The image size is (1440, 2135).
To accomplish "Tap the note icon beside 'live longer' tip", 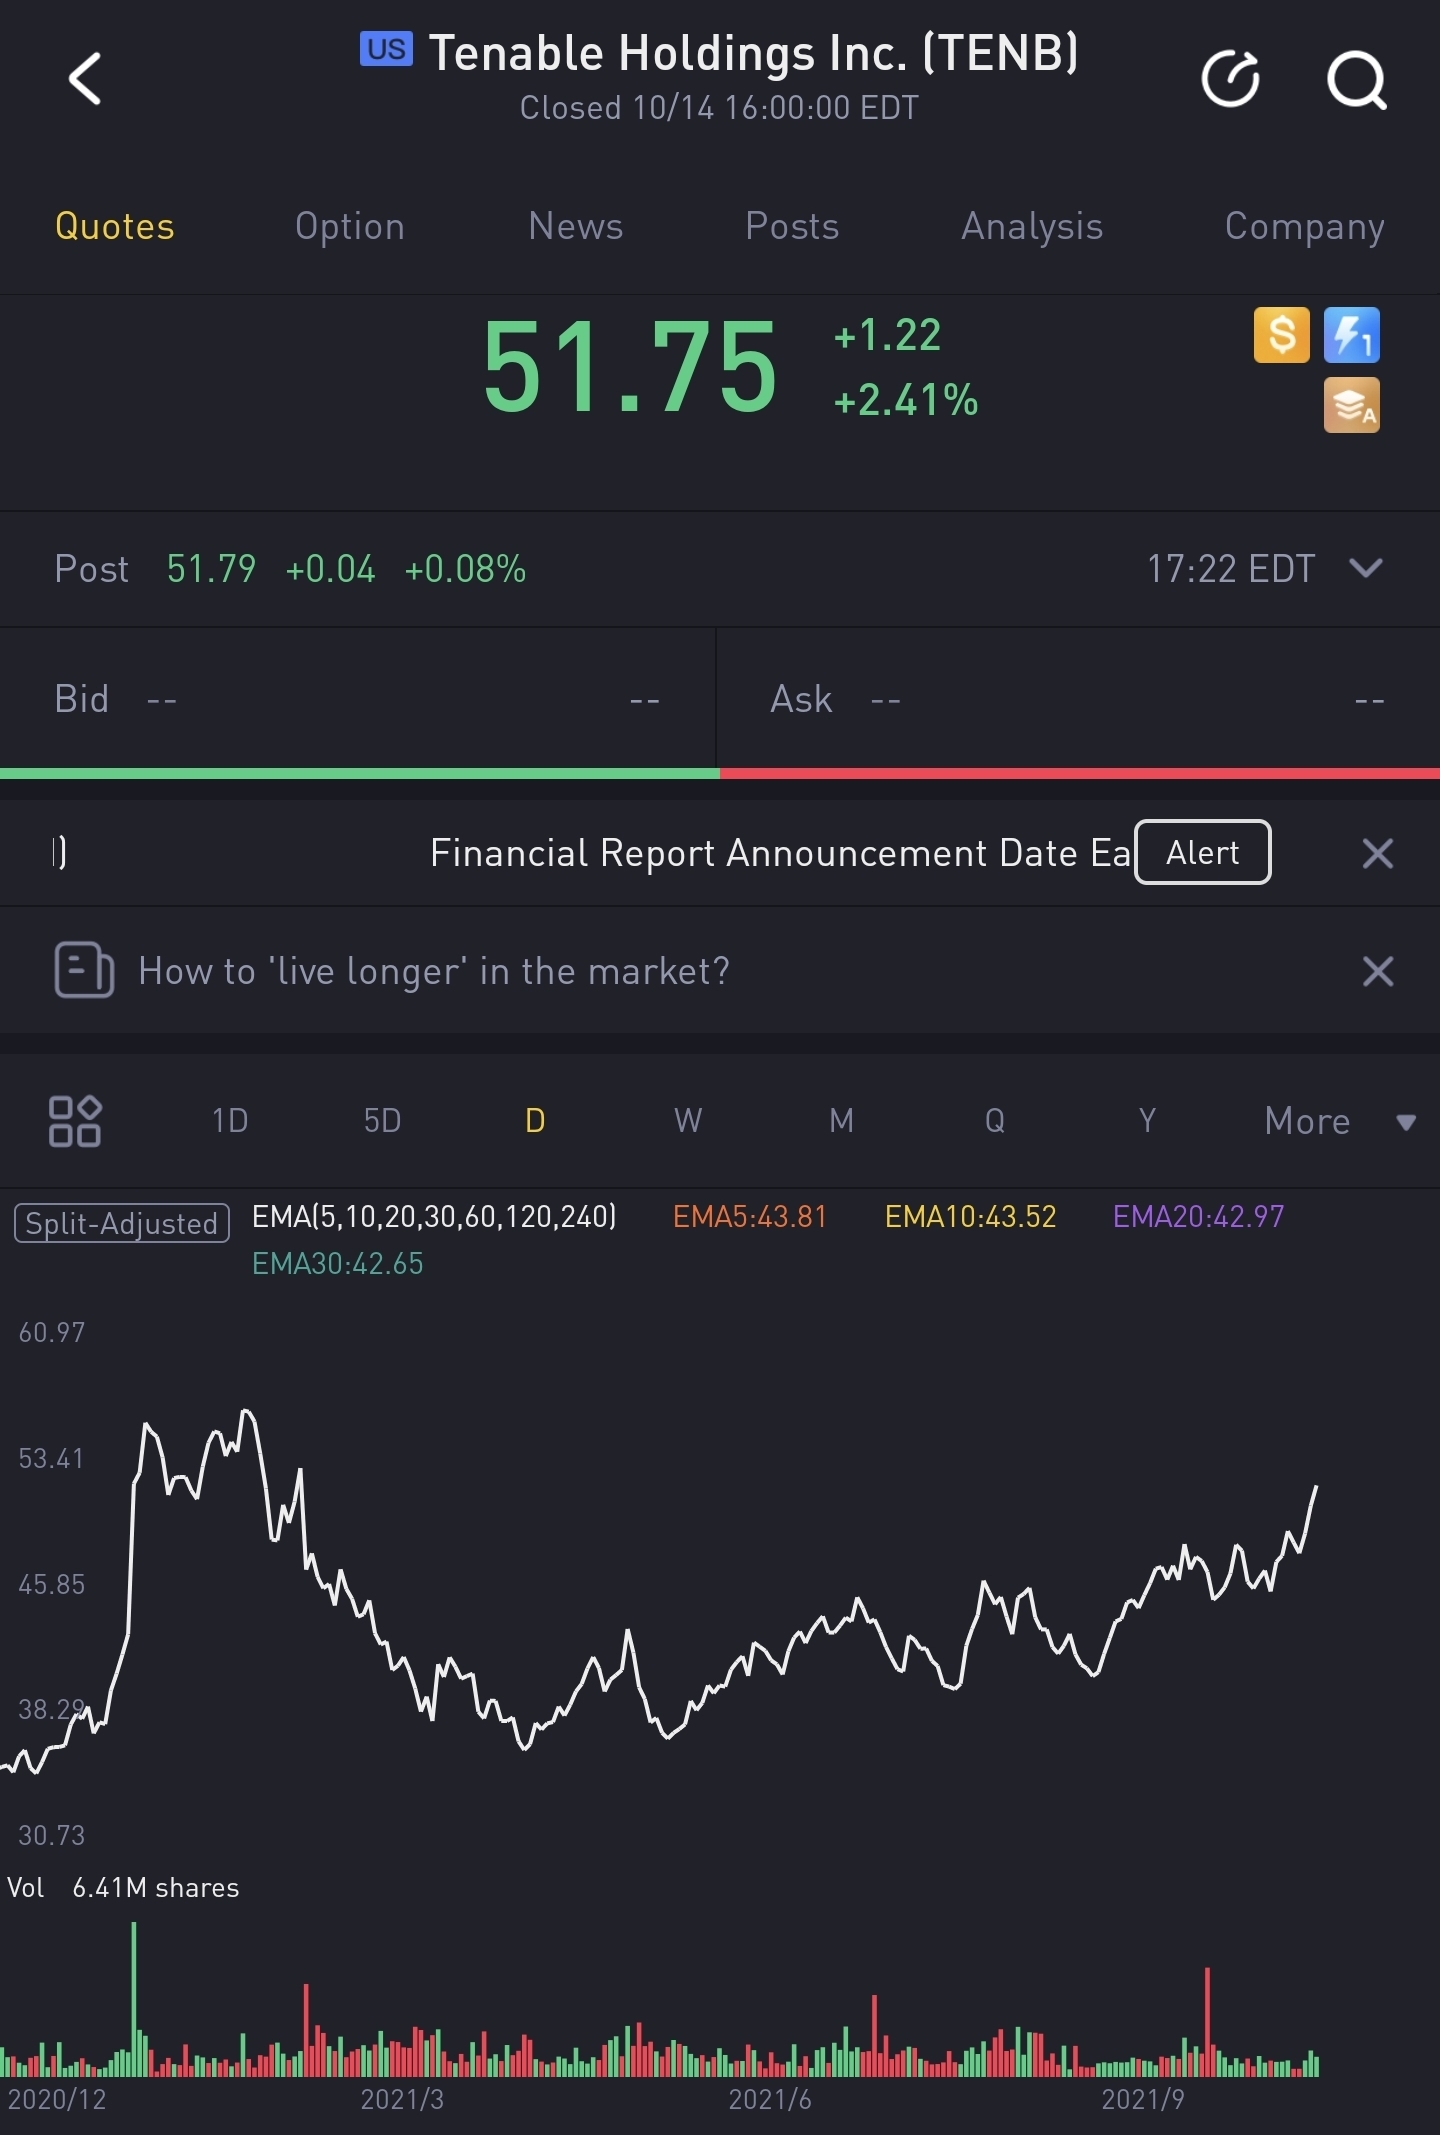I will [84, 970].
